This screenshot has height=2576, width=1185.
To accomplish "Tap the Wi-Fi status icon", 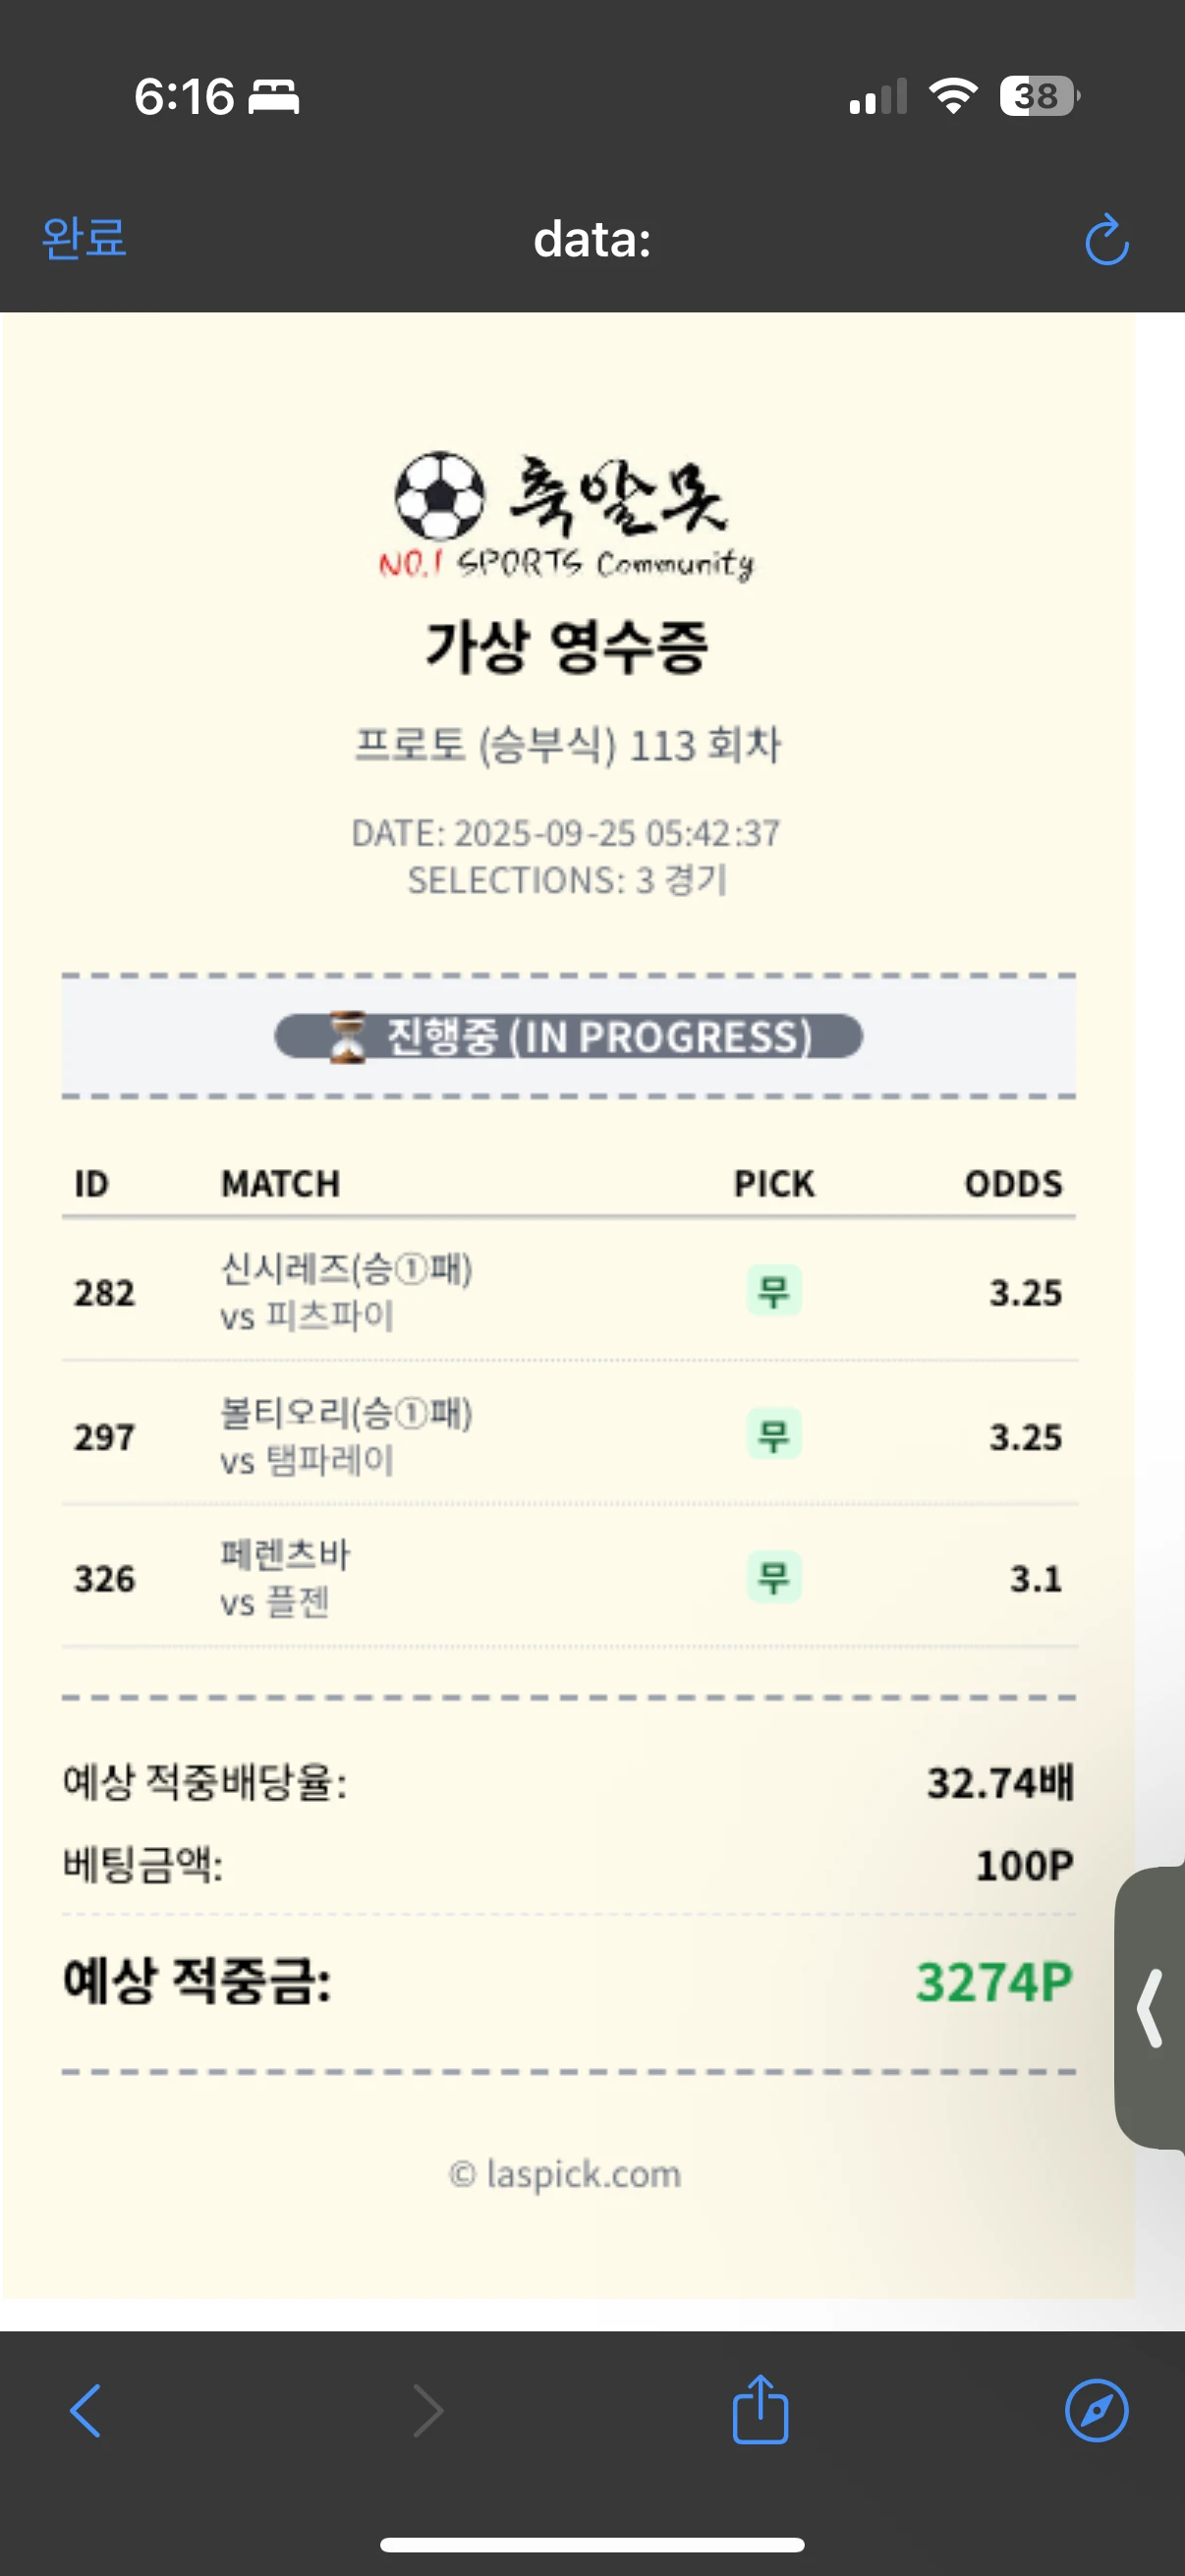I will coord(952,96).
